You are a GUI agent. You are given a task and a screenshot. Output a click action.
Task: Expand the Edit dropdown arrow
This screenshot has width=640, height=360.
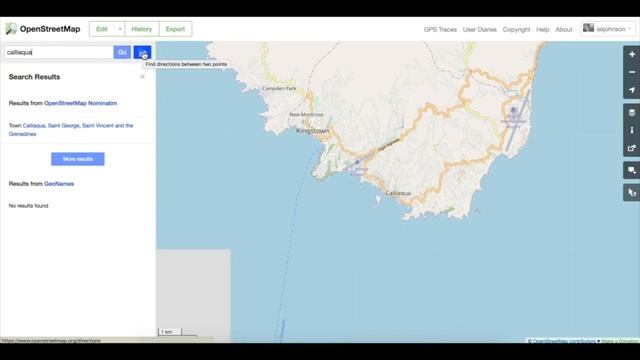(x=120, y=29)
